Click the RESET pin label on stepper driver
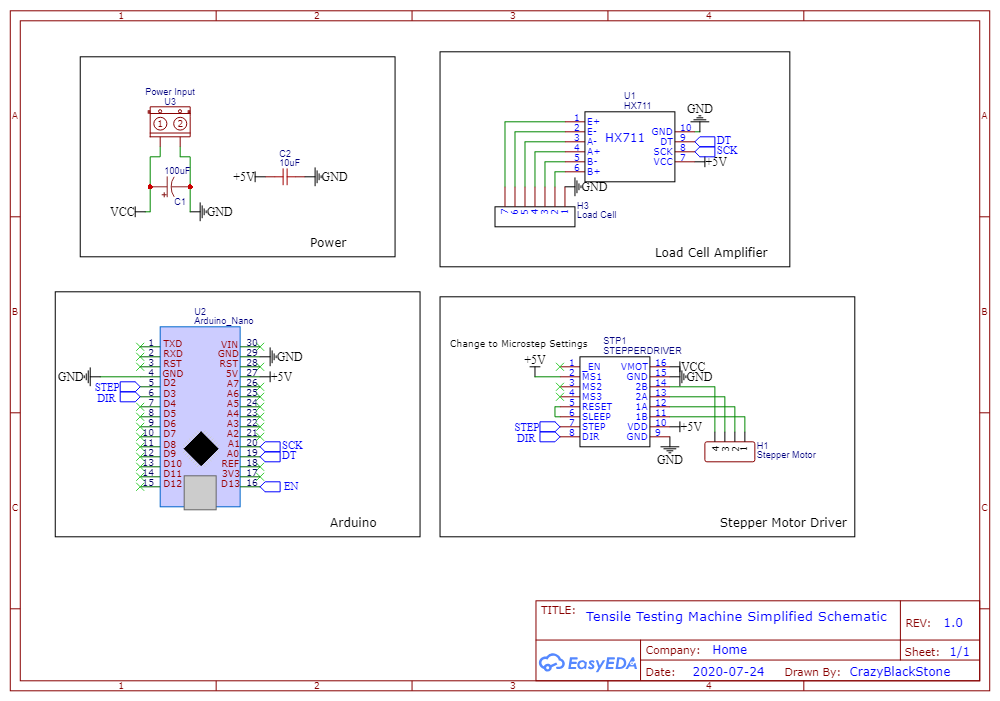This screenshot has width=1000, height=701. coord(596,407)
